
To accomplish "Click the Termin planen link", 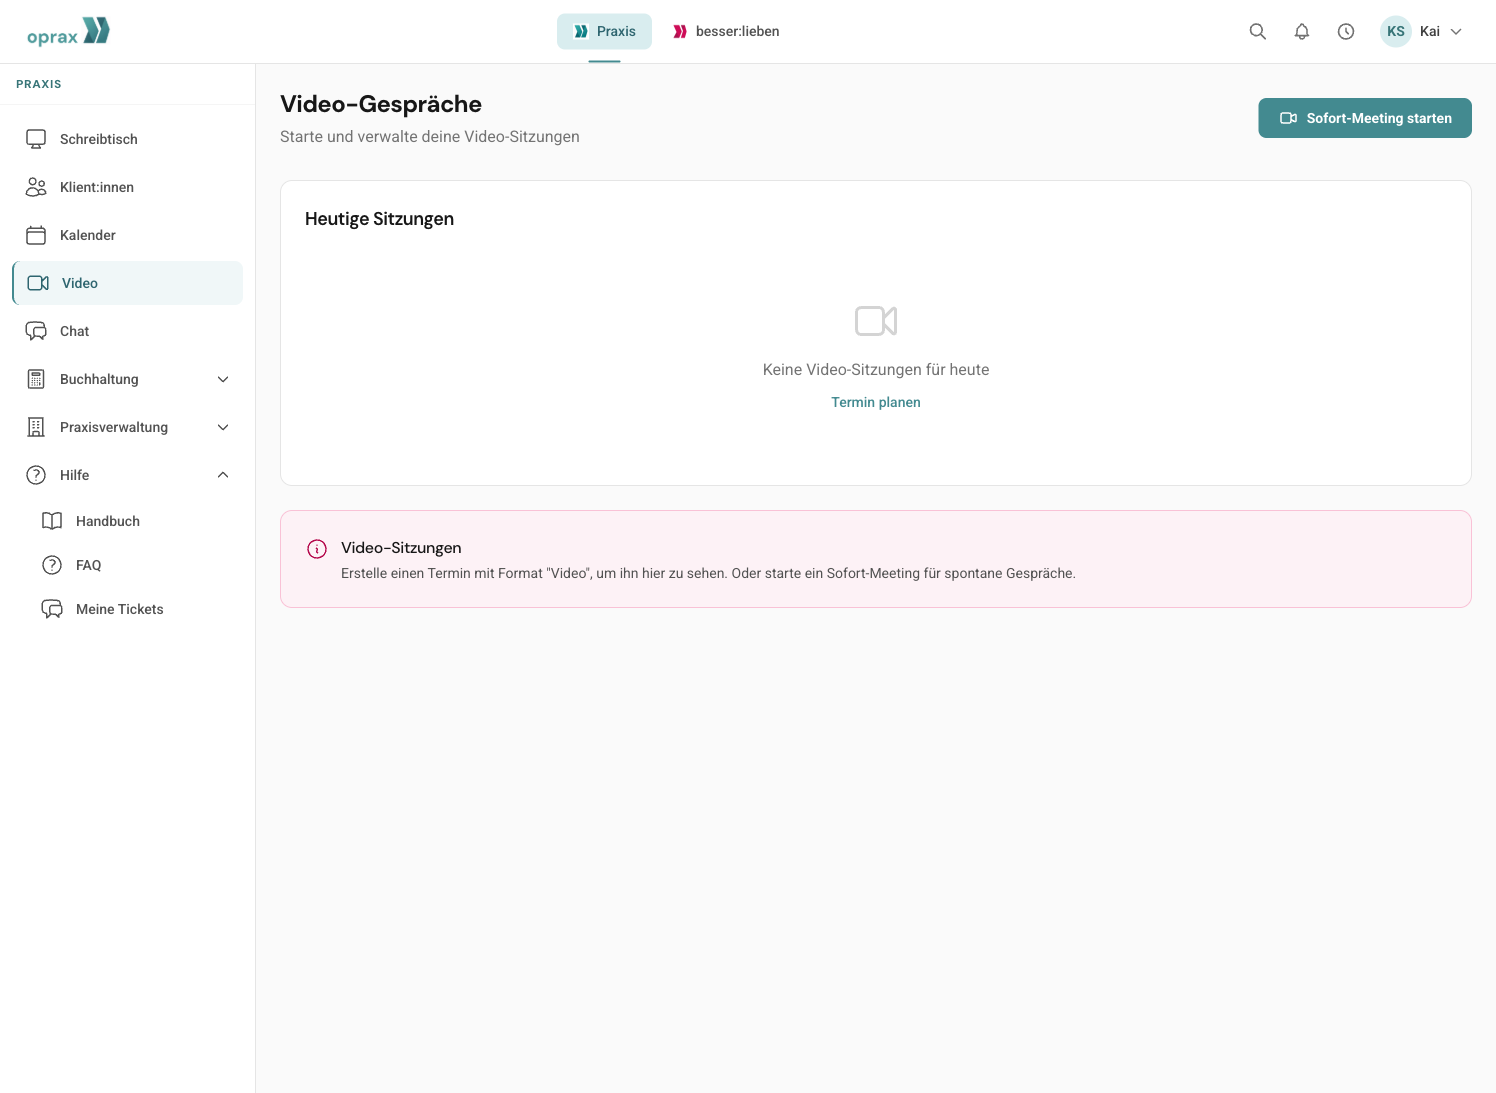I will (x=876, y=402).
